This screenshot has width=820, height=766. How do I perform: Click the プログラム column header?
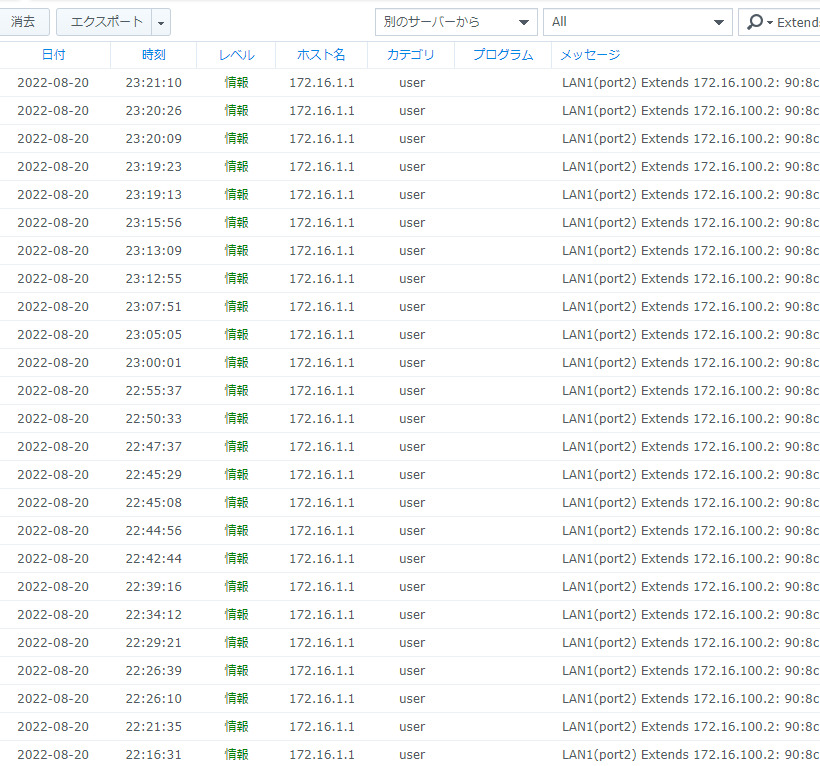(503, 55)
